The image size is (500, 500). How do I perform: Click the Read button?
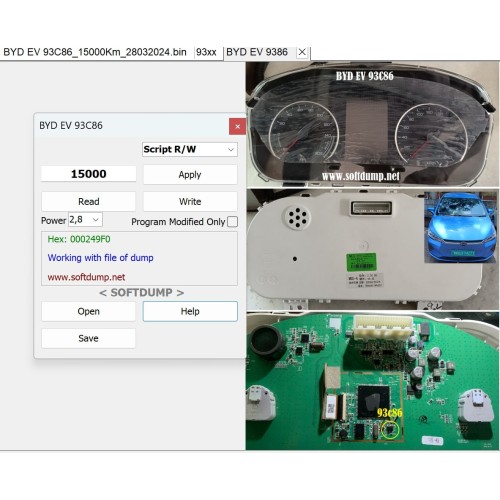point(88,201)
